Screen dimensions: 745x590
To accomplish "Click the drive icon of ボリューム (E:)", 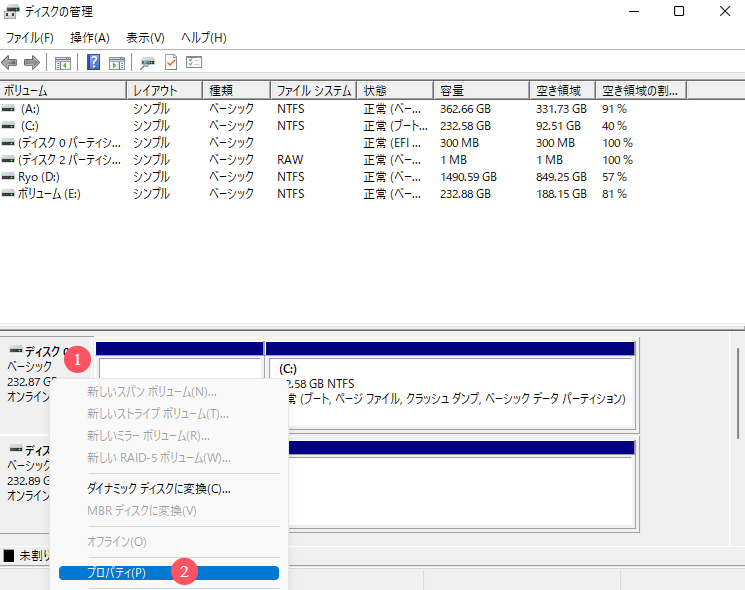I will [x=8, y=194].
